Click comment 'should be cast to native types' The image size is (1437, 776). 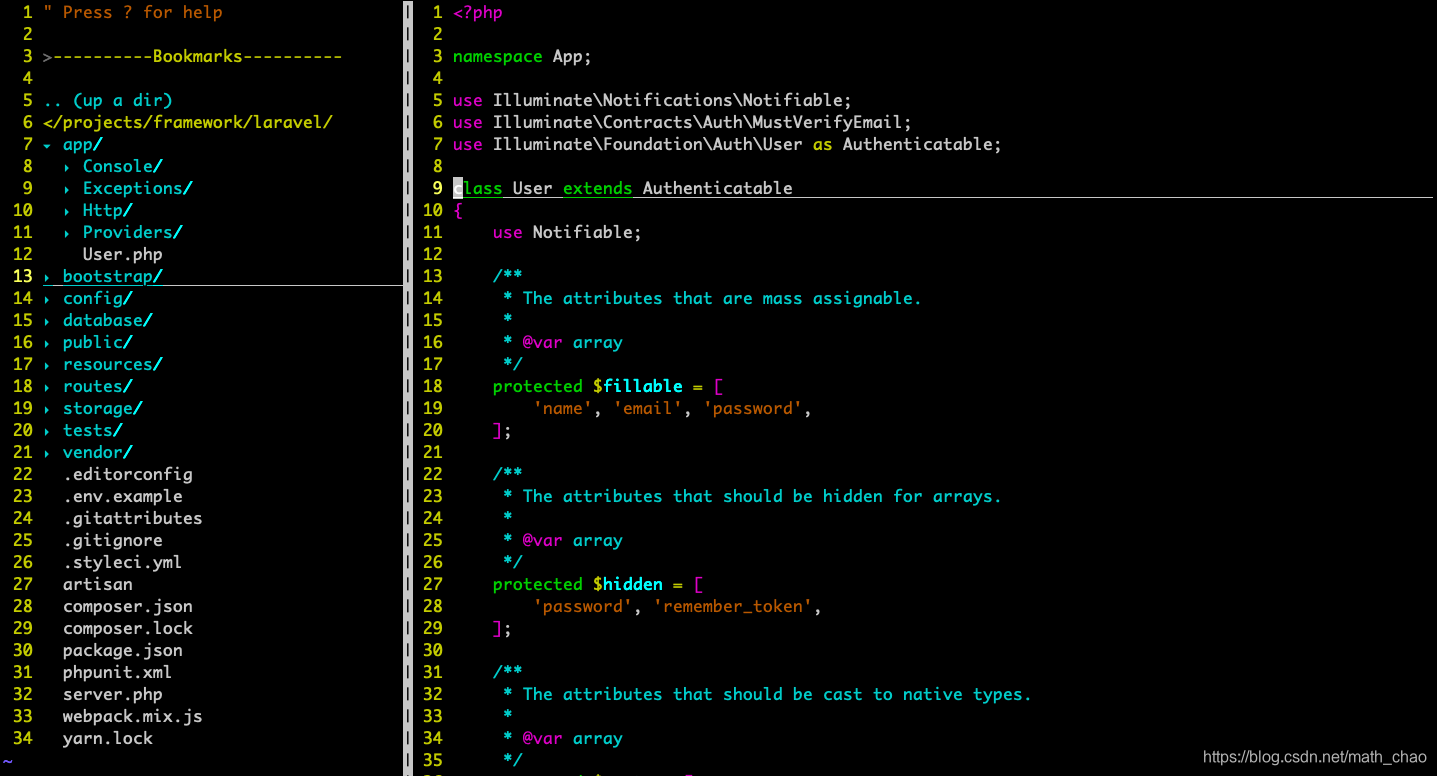pyautogui.click(x=767, y=695)
